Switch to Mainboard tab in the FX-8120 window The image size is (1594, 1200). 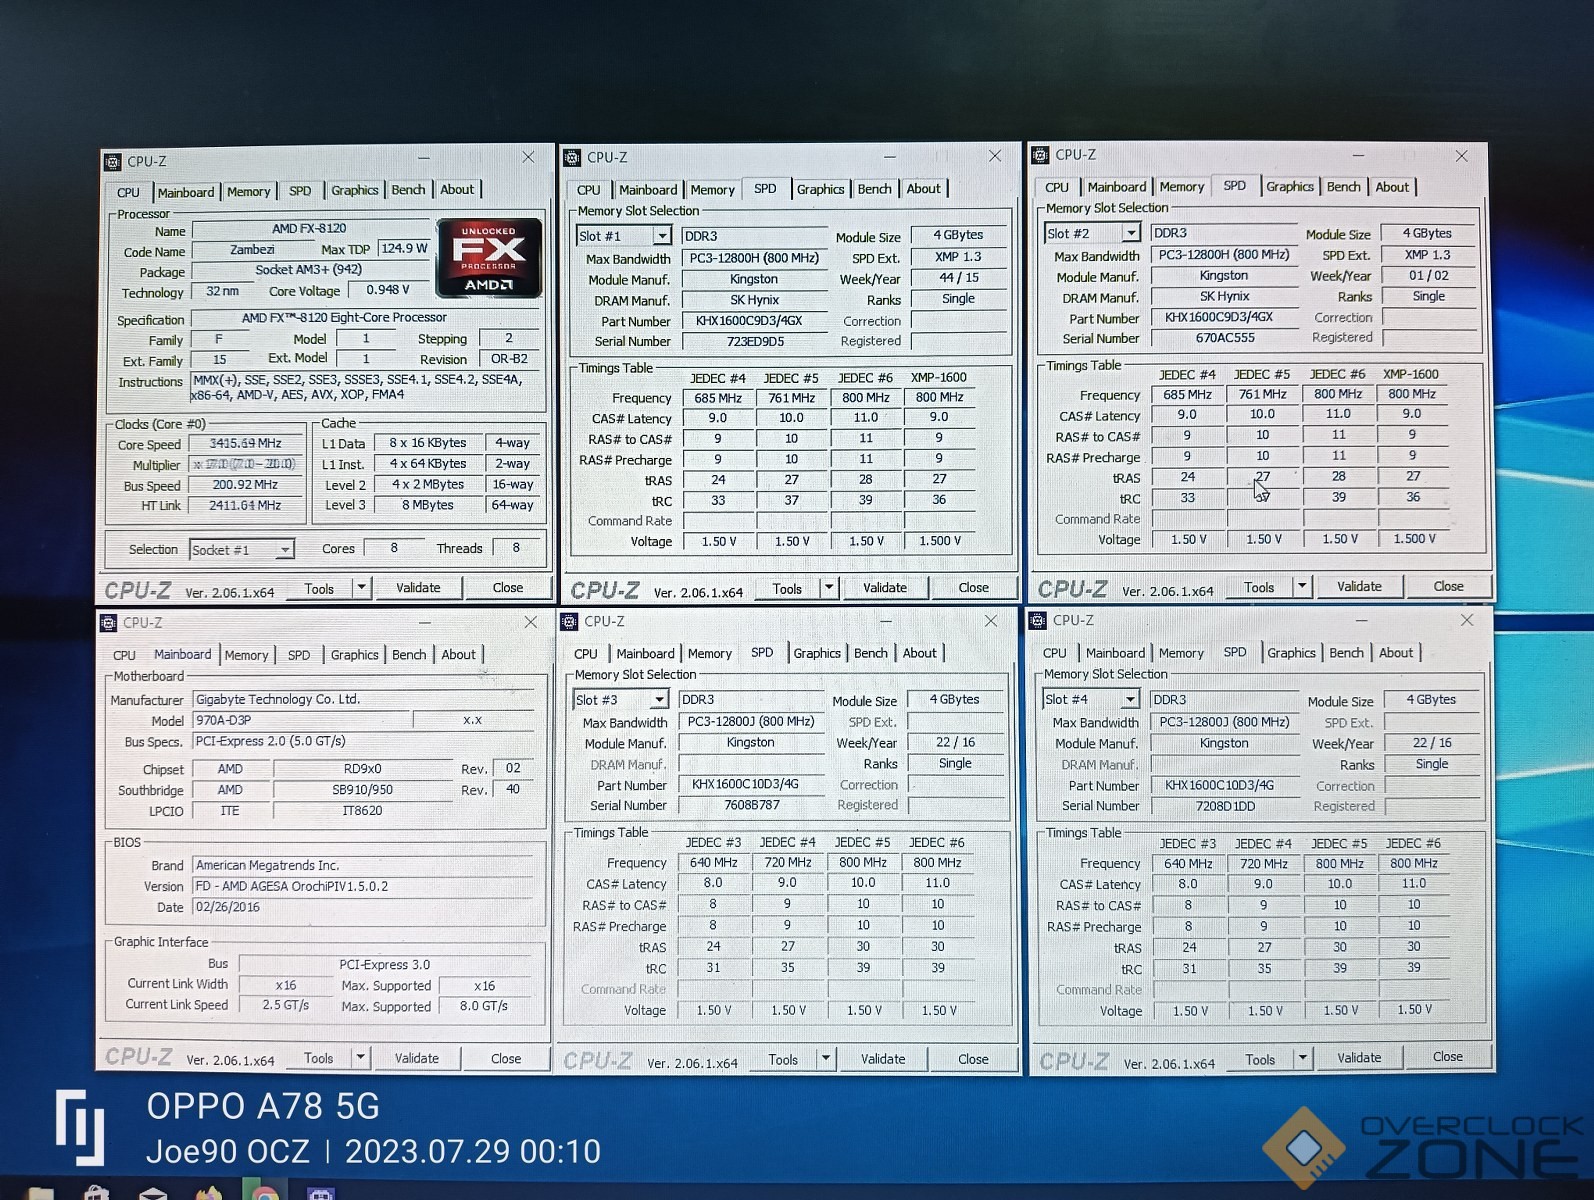point(186,192)
